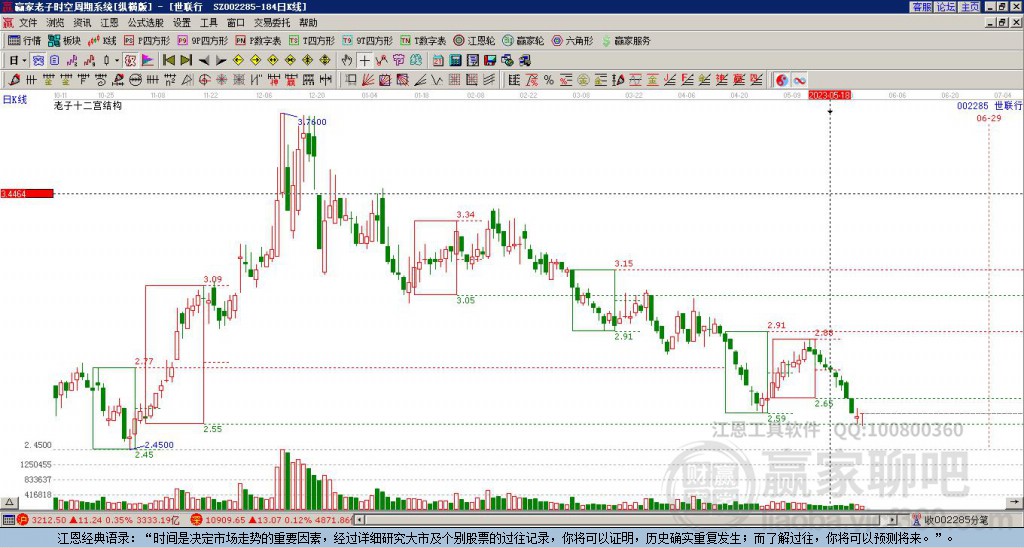The width and height of the screenshot is (1024, 548).
Task: Open the 9P四方形 tool
Action: coord(202,40)
